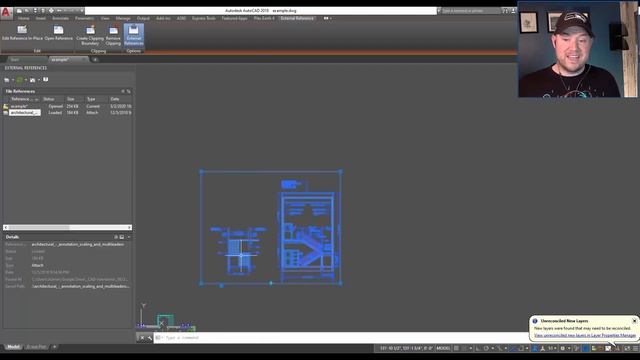Viewport: 640px width, 360px height.
Task: Click the Help icon in External References palette
Action: click(46, 80)
